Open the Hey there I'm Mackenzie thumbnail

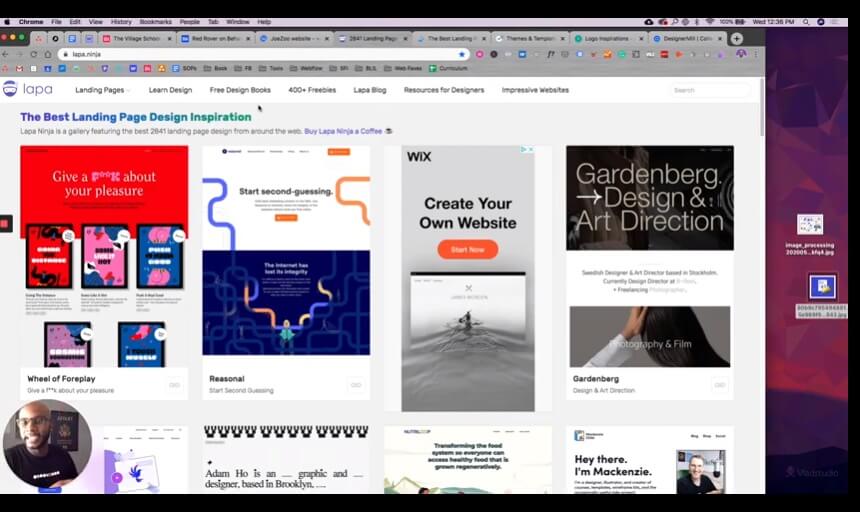[650, 460]
